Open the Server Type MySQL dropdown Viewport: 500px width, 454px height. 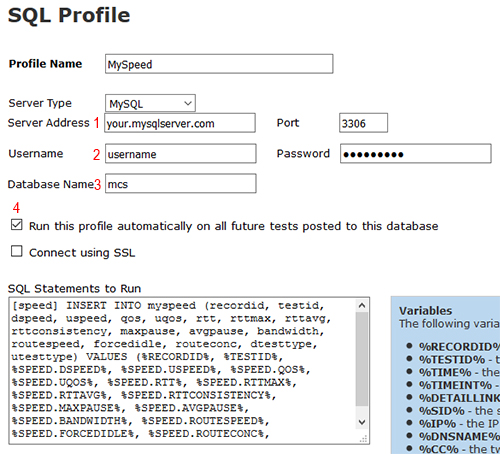point(150,103)
